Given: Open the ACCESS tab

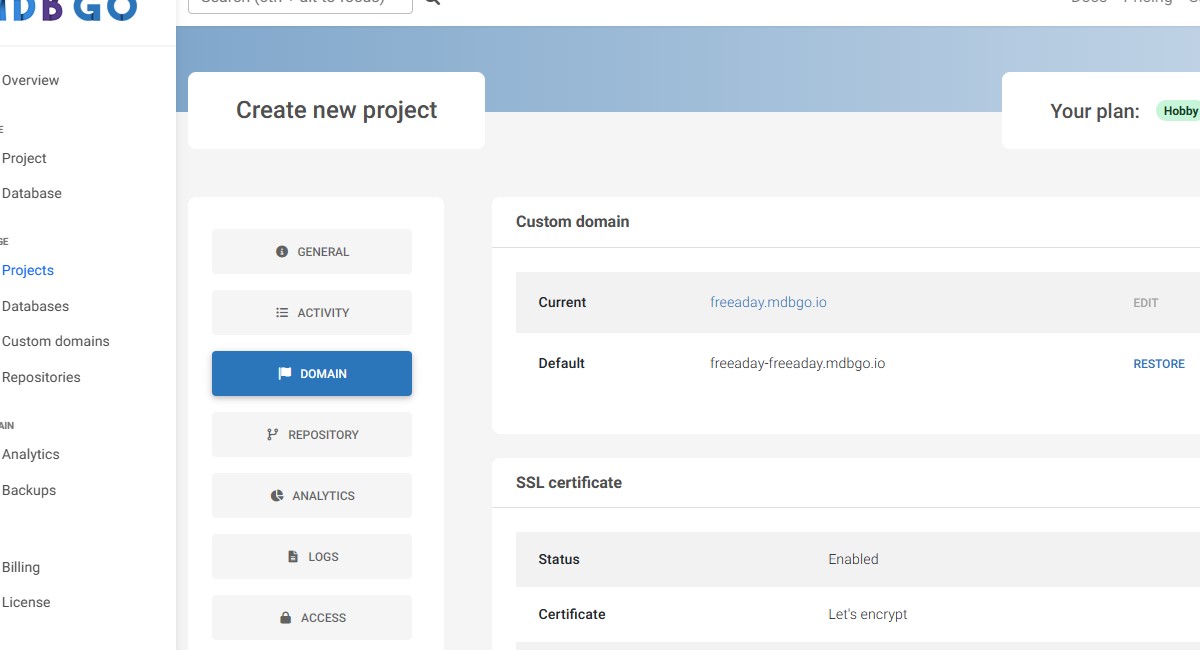Looking at the screenshot, I should pyautogui.click(x=312, y=618).
